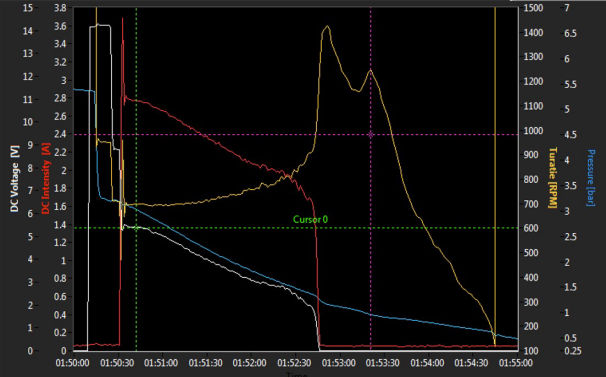
Task: Click the 3.5 value on Pressure axis
Action: (x=570, y=186)
